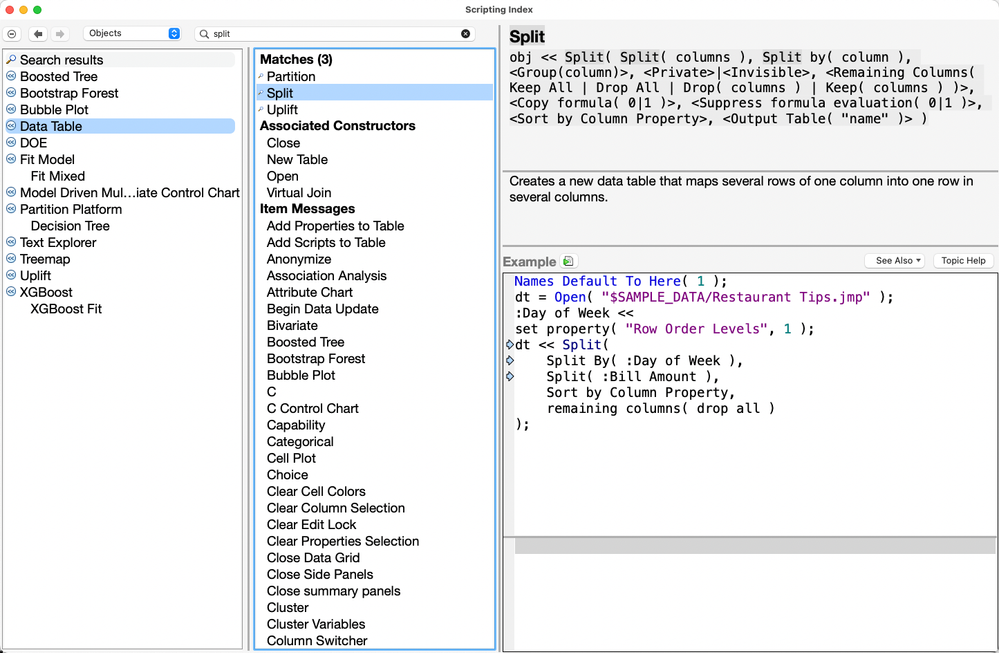The width and height of the screenshot is (999, 653).
Task: Click into the example script editor on the Open line
Action: (x=704, y=297)
